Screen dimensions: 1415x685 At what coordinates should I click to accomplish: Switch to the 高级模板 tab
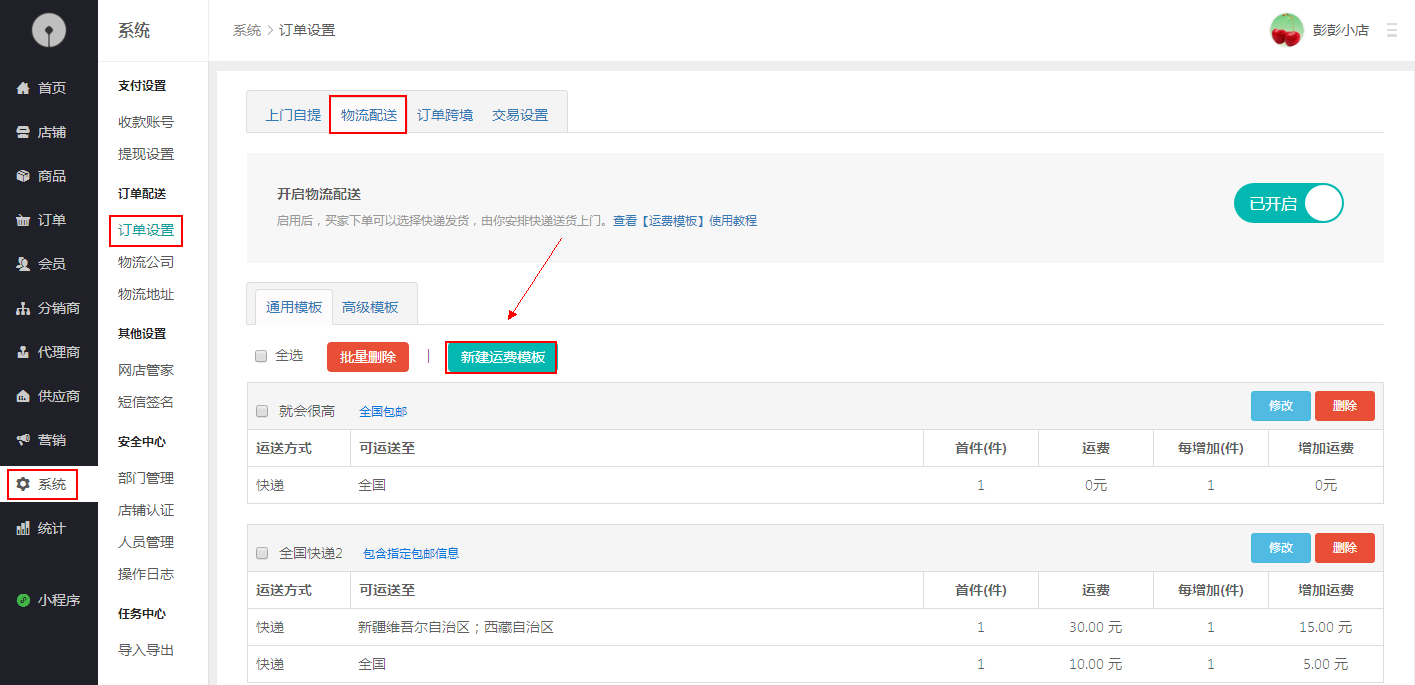[370, 307]
